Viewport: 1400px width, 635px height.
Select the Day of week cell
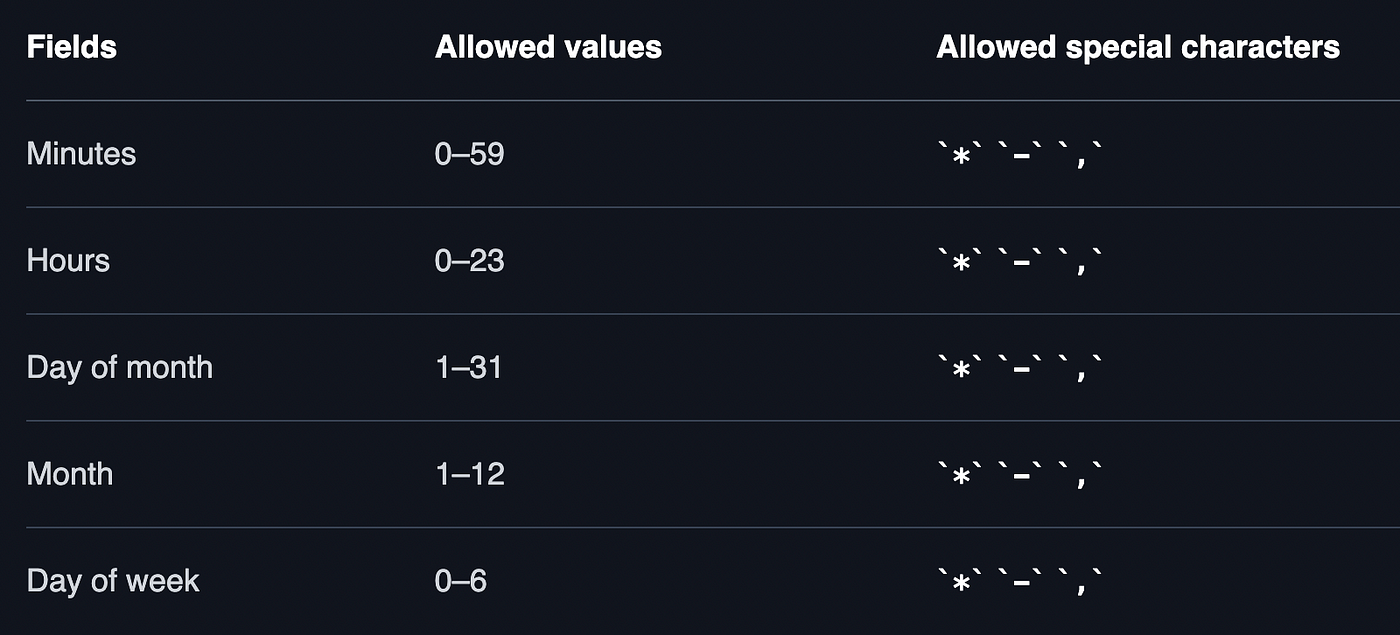coord(113,581)
